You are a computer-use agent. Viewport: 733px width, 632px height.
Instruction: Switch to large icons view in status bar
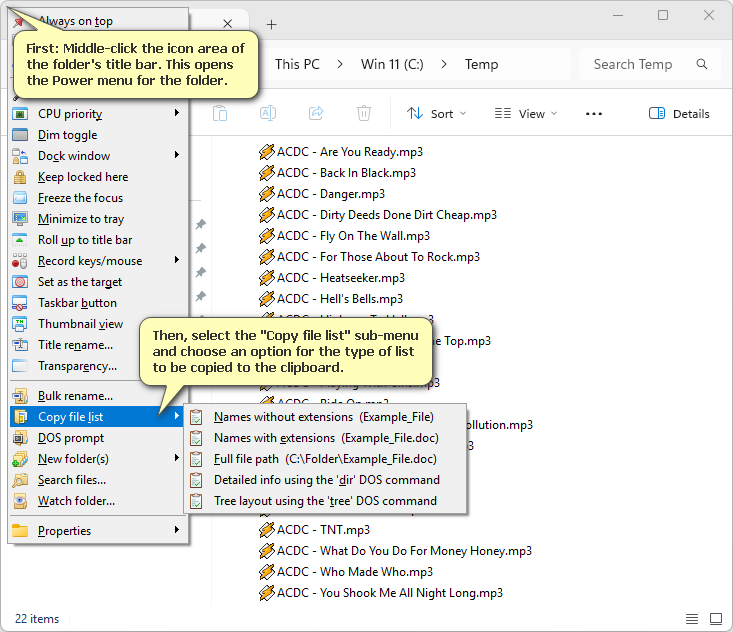click(x=716, y=619)
